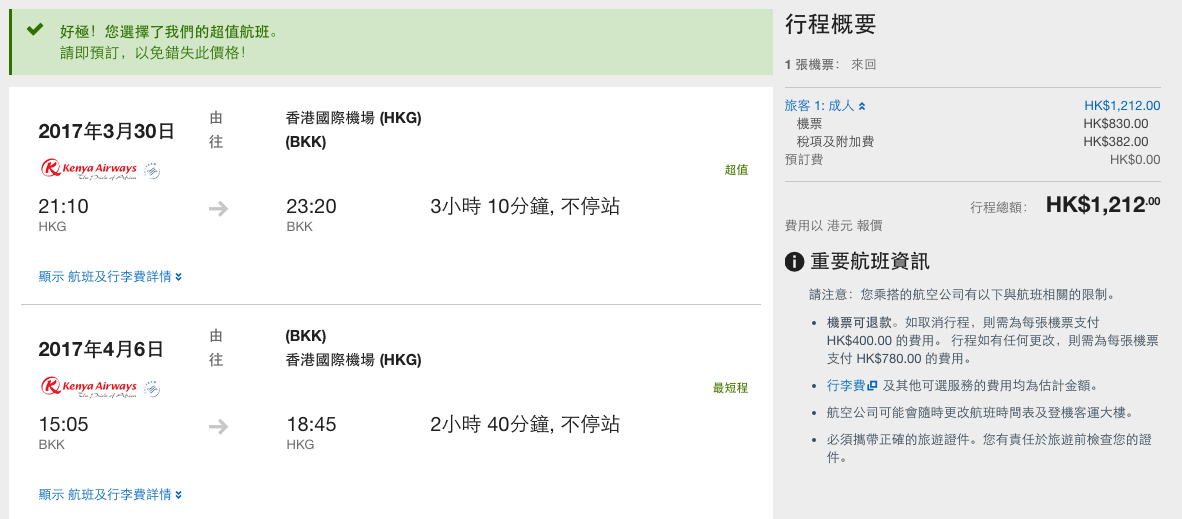The width and height of the screenshot is (1182, 519).
Task: Click the 2017年3月30日 departure date
Action: pyautogui.click(x=106, y=131)
